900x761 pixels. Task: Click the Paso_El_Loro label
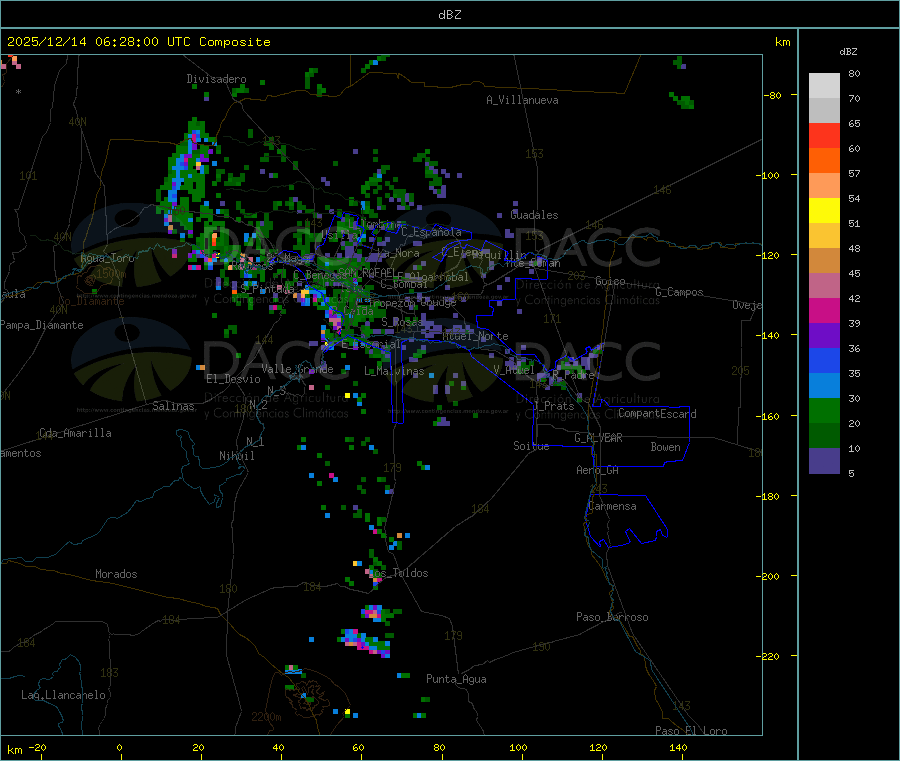point(691,731)
